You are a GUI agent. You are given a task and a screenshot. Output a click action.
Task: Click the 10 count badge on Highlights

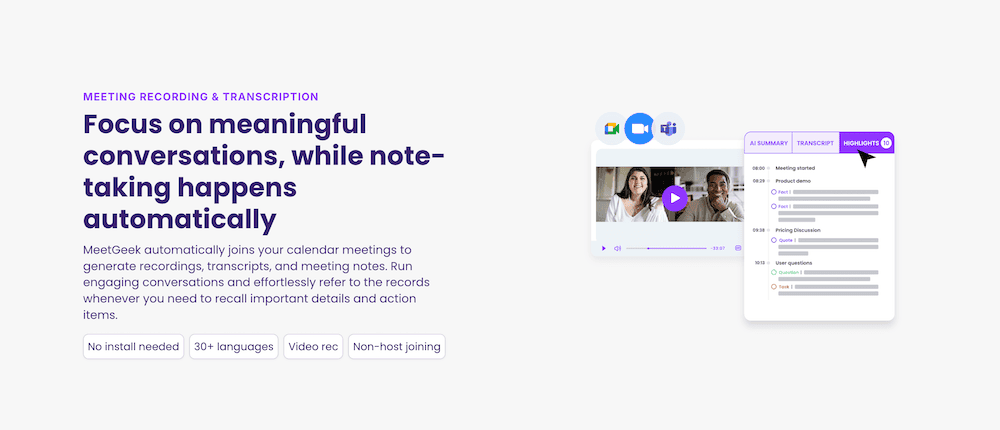(886, 143)
